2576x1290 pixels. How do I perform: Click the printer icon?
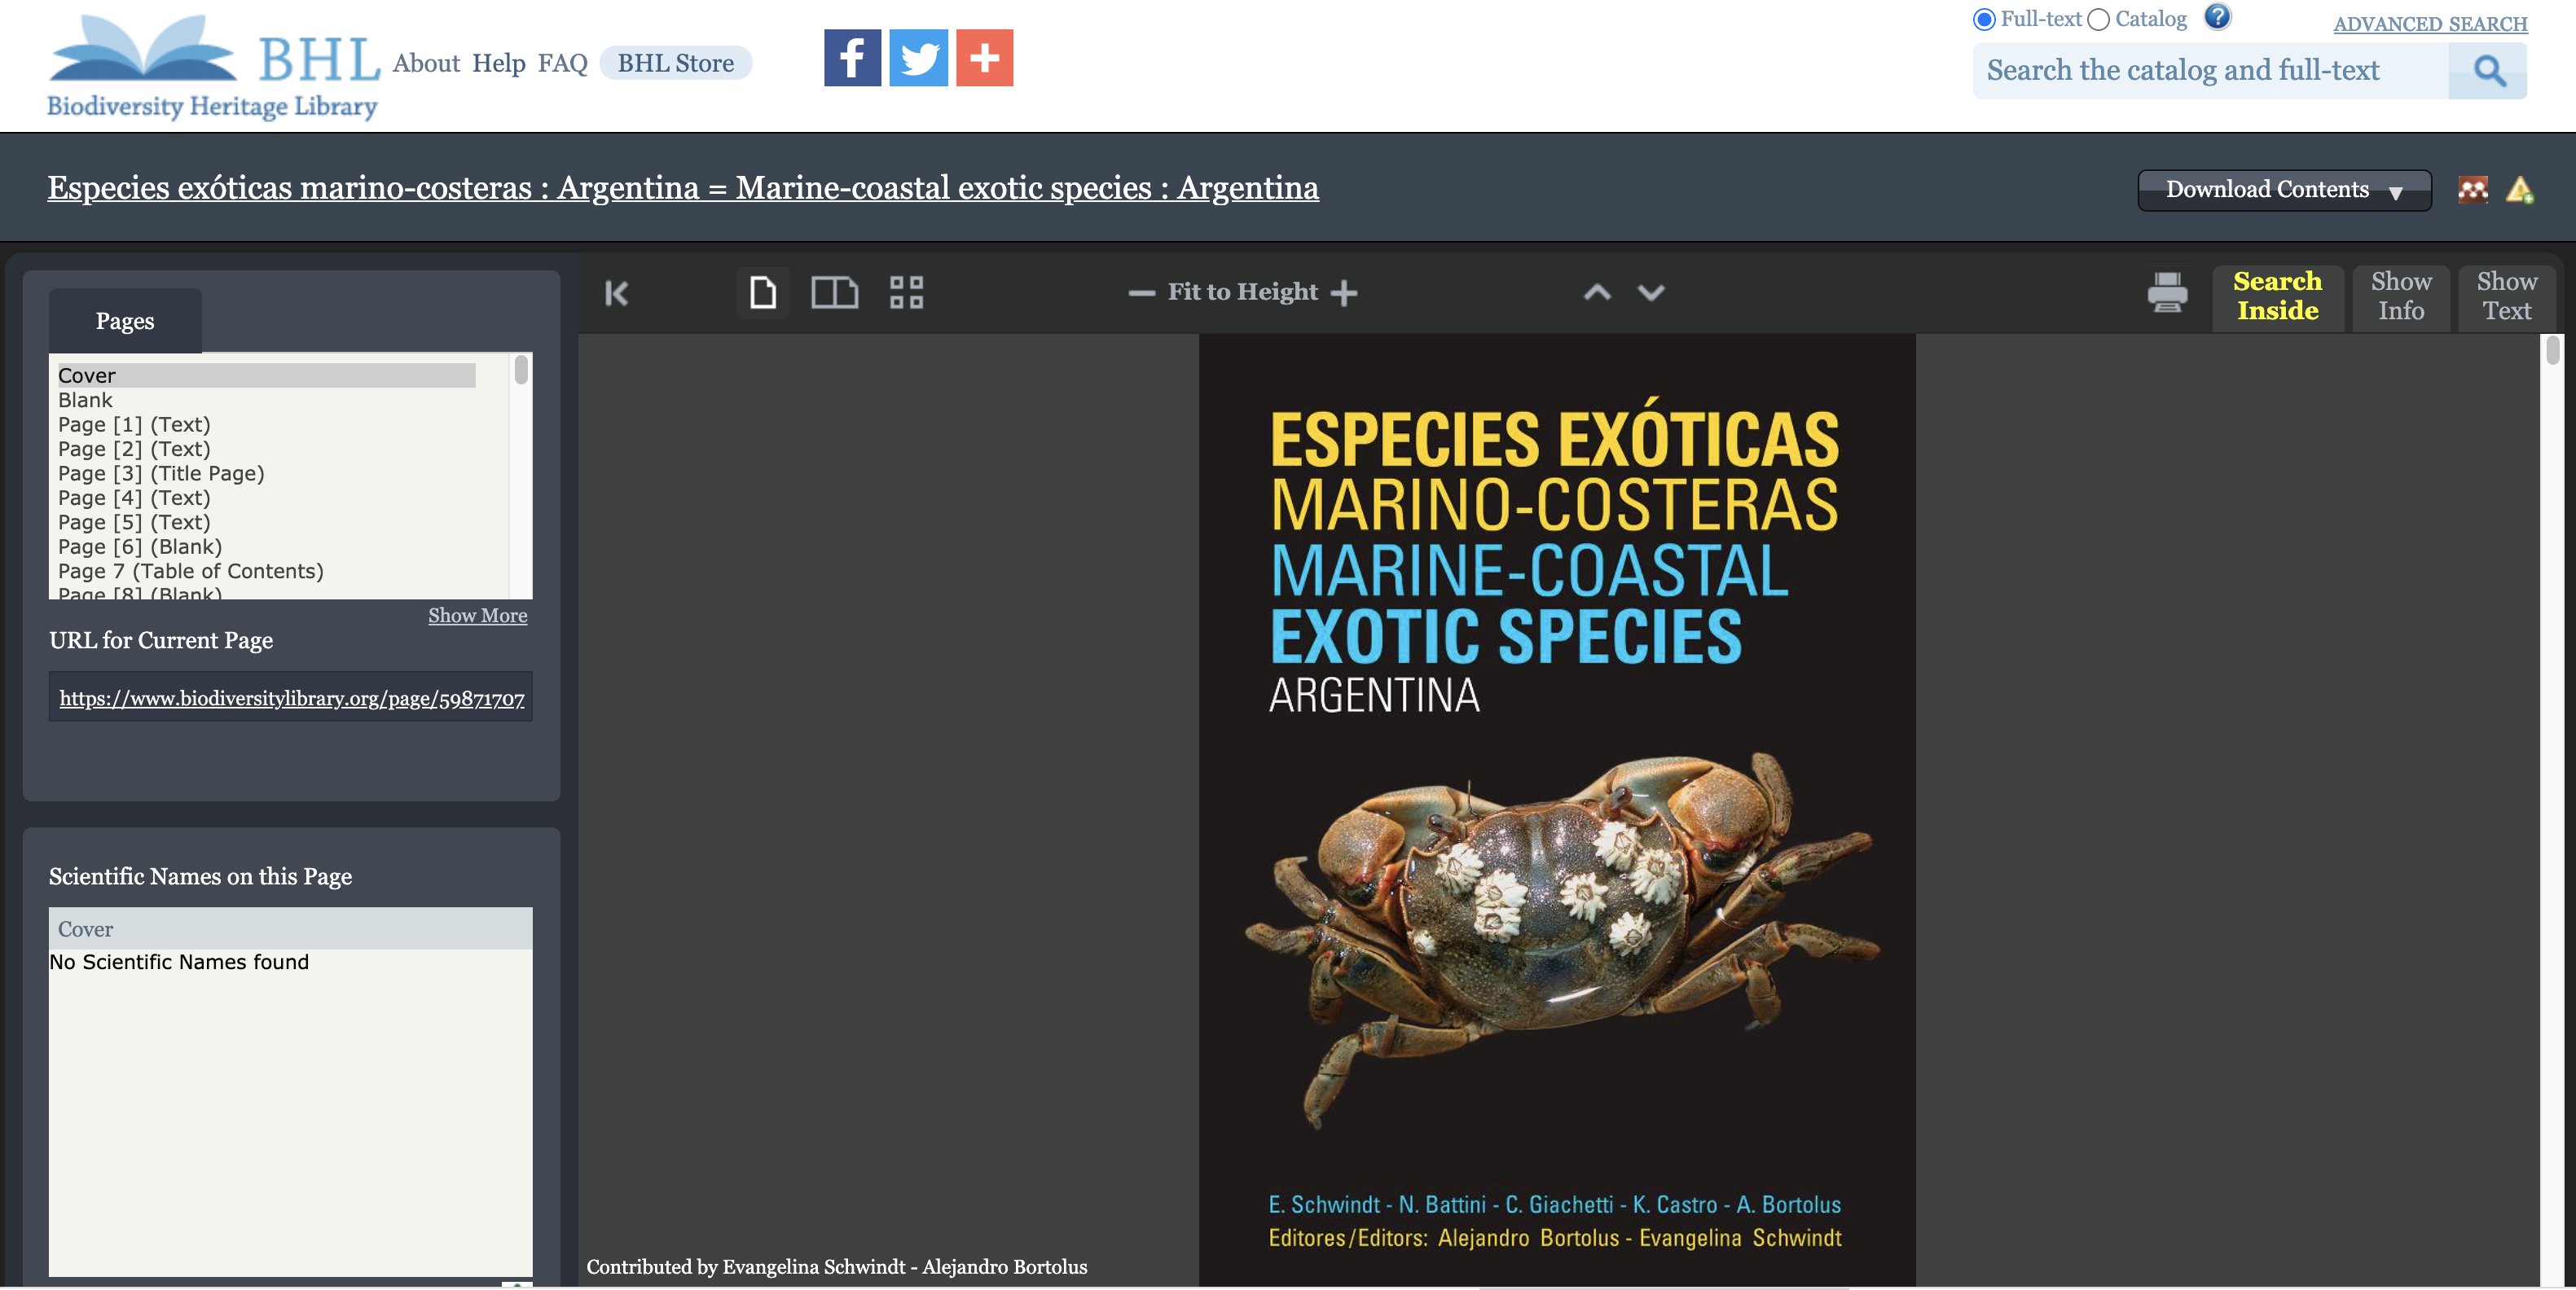tap(2167, 293)
